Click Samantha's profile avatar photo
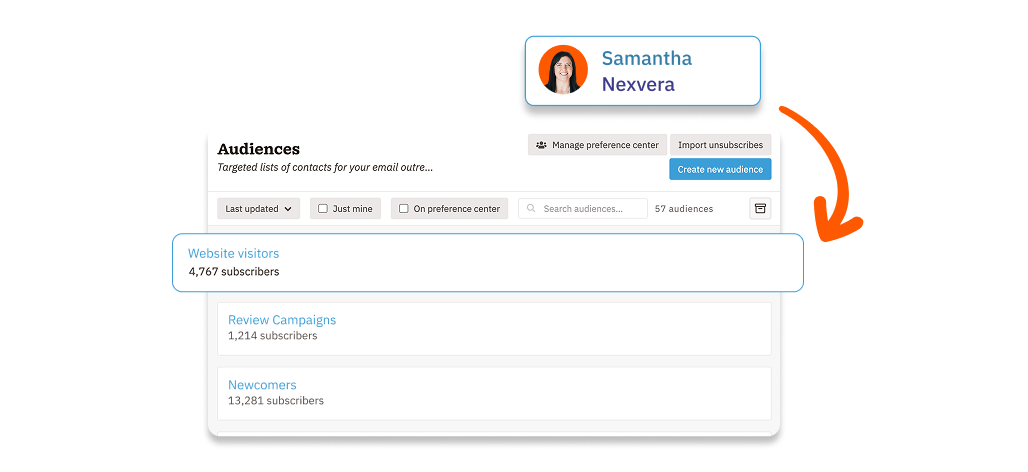This screenshot has height=472, width=1028. coord(562,70)
